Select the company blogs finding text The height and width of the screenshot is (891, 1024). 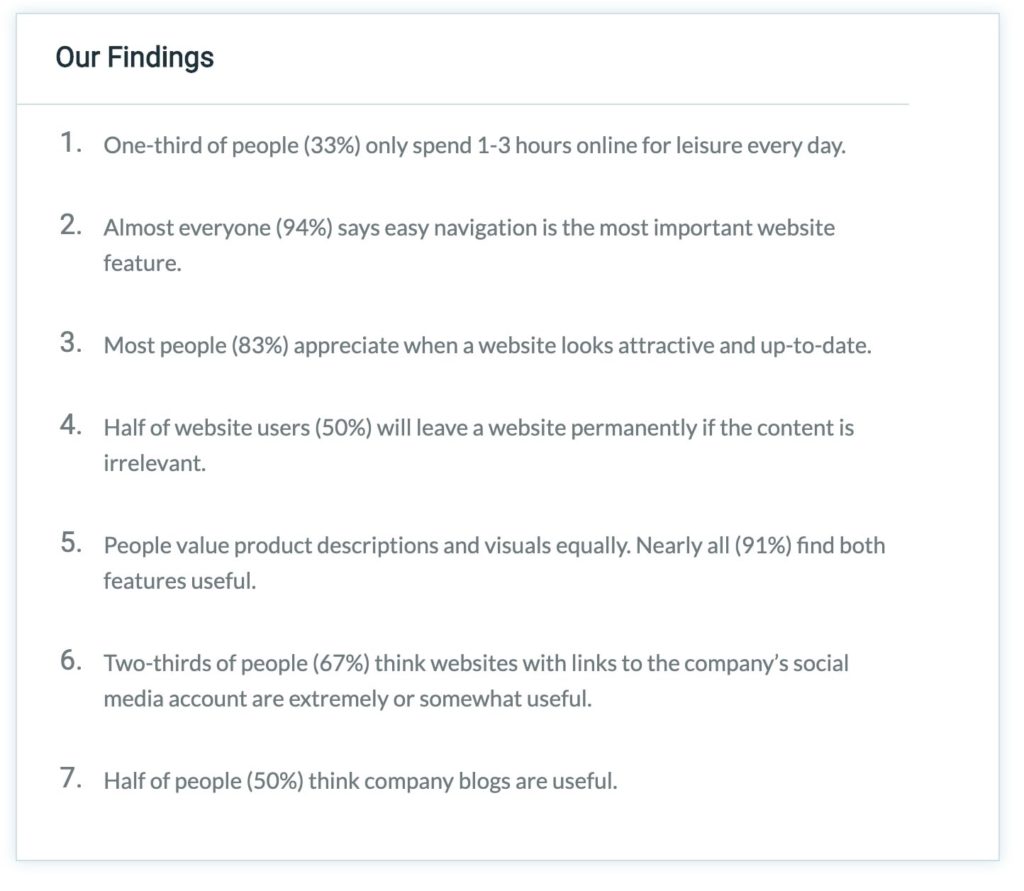tap(360, 781)
